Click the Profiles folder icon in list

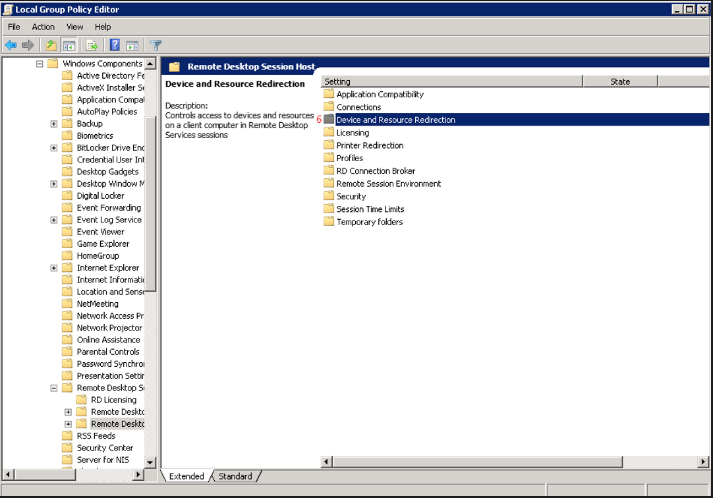click(x=329, y=158)
